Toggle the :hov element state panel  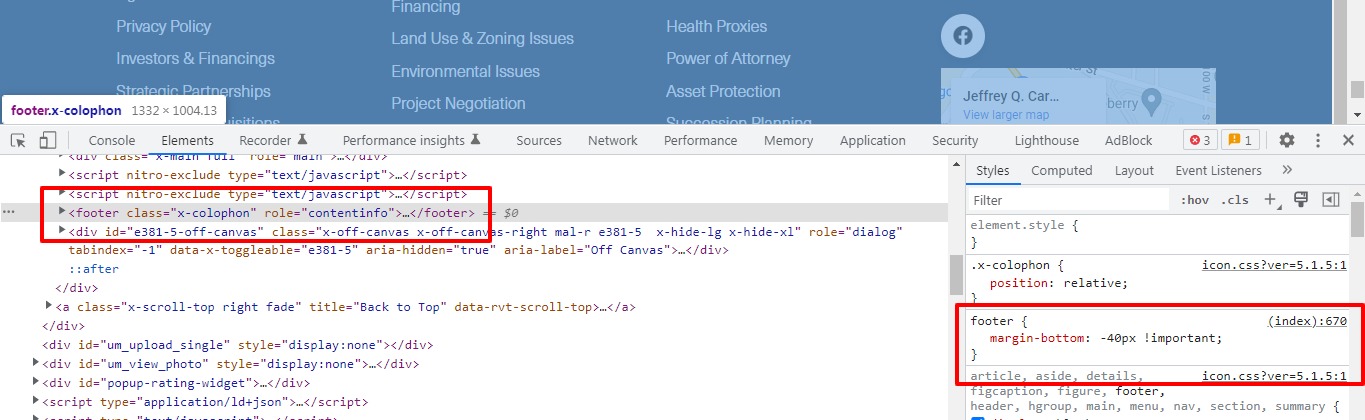pos(1195,200)
